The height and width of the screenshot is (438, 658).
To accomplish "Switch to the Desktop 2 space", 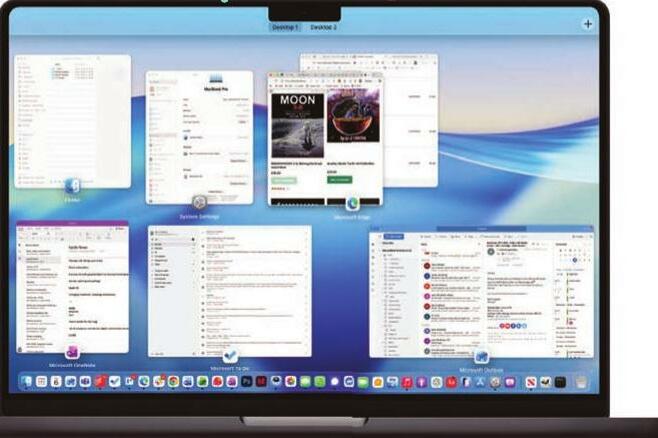I will click(x=323, y=27).
